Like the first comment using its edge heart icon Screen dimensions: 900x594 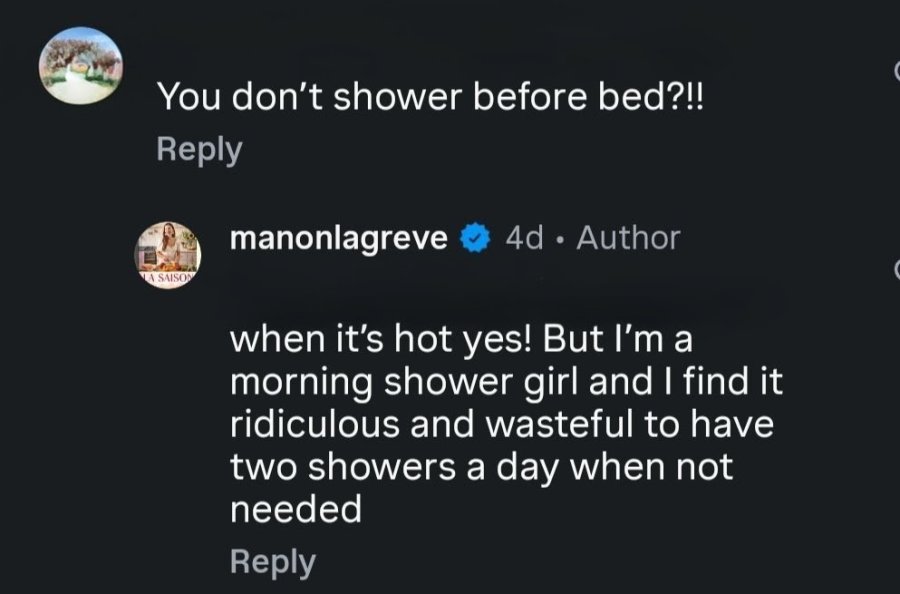(x=897, y=71)
